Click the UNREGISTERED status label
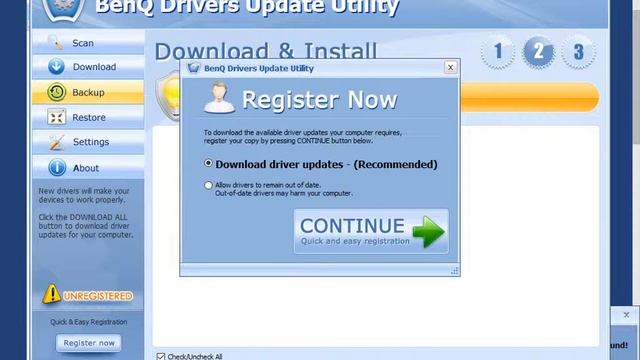Screen dimensions: 640x360 (98, 296)
